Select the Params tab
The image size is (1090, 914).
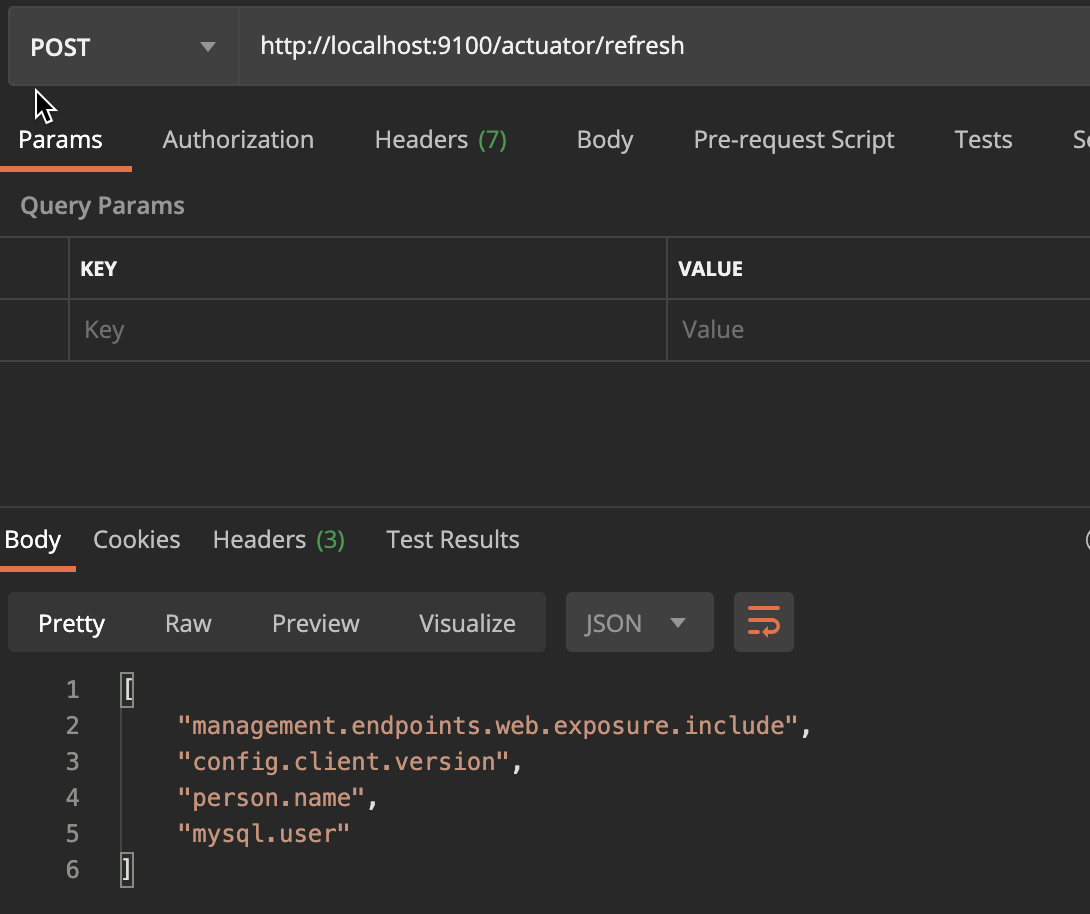[60, 140]
